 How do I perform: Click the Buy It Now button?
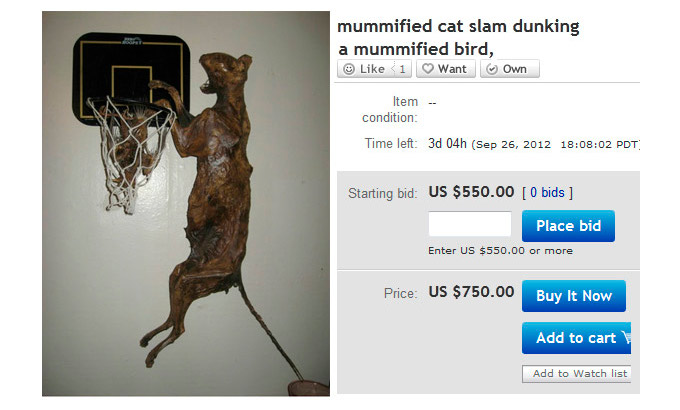(574, 296)
